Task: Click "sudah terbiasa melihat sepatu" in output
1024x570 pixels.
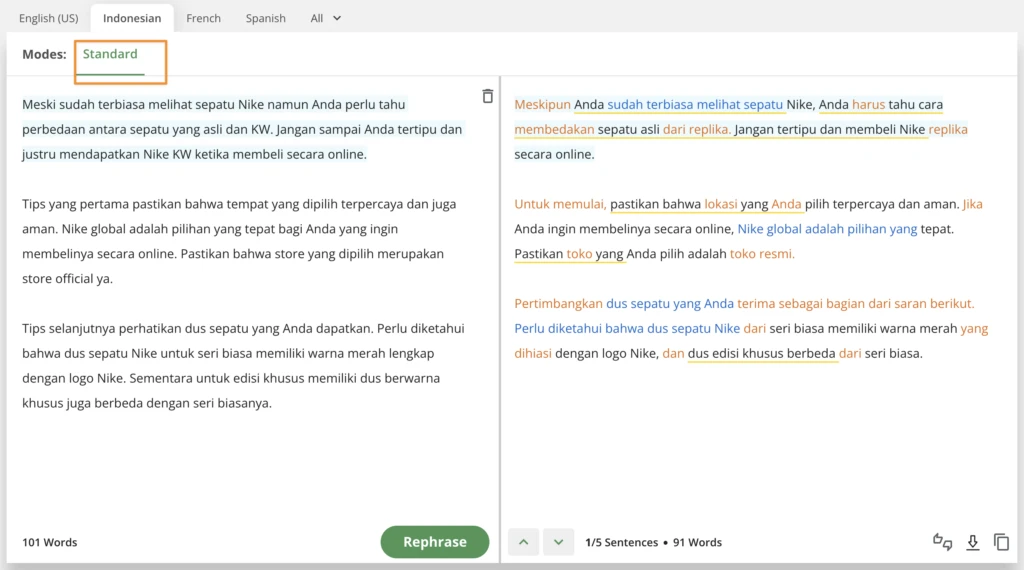Action: tap(695, 104)
